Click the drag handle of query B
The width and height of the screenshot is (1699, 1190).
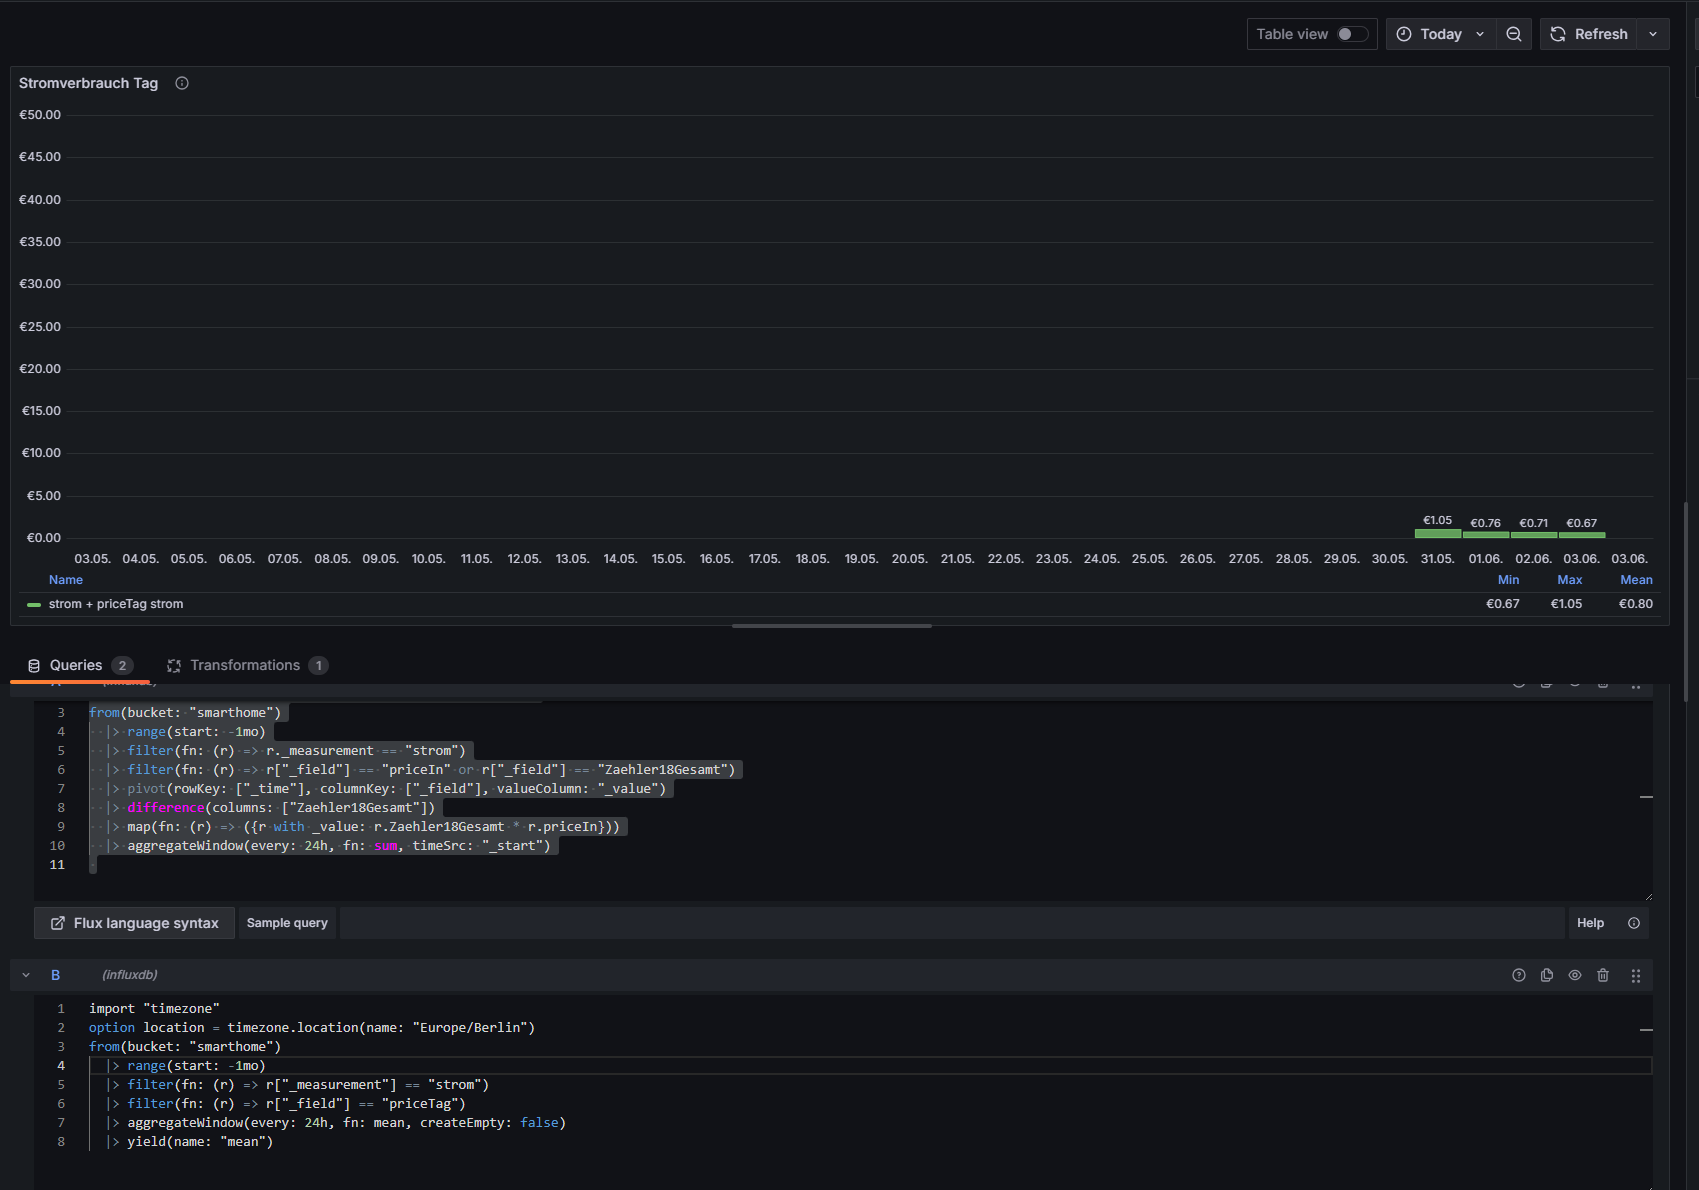click(x=1635, y=975)
